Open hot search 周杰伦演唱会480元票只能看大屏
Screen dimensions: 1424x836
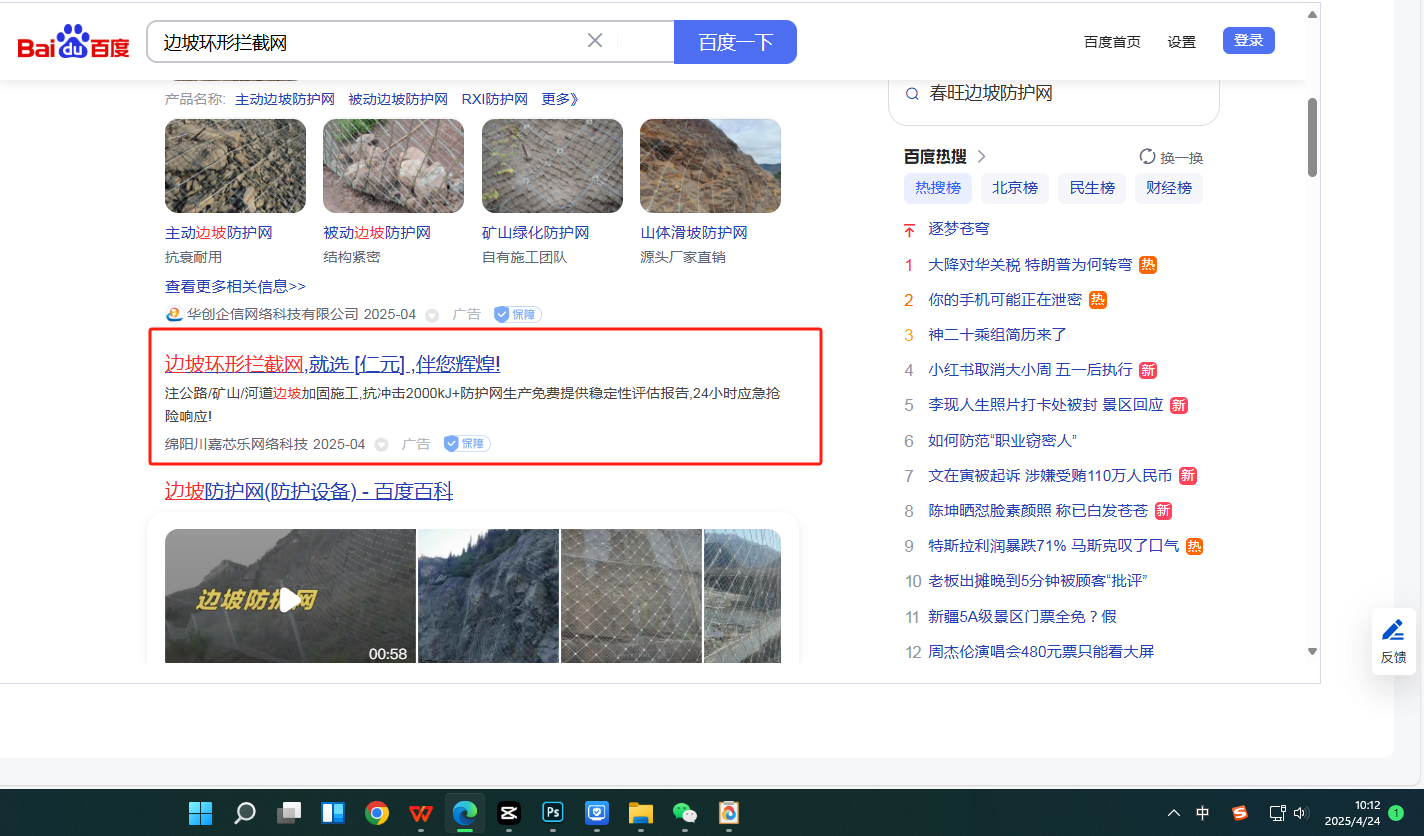1041,652
